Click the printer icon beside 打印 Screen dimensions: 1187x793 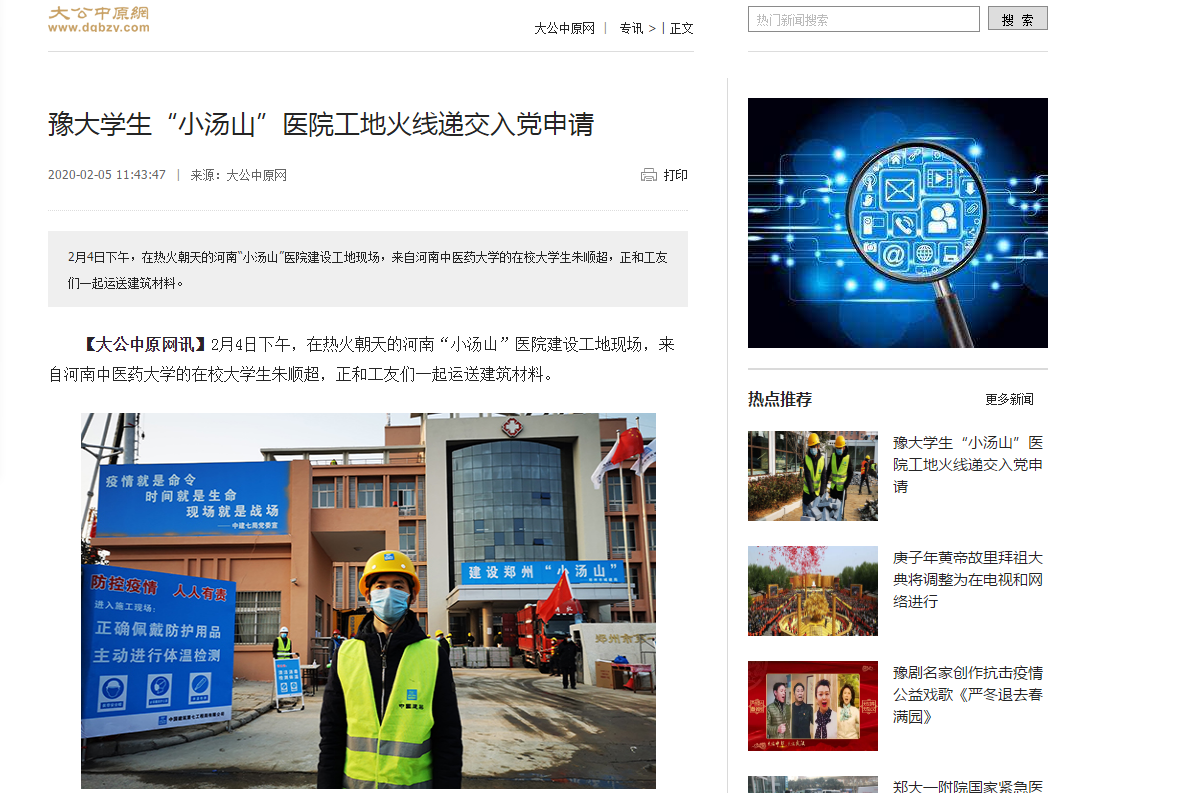[649, 175]
